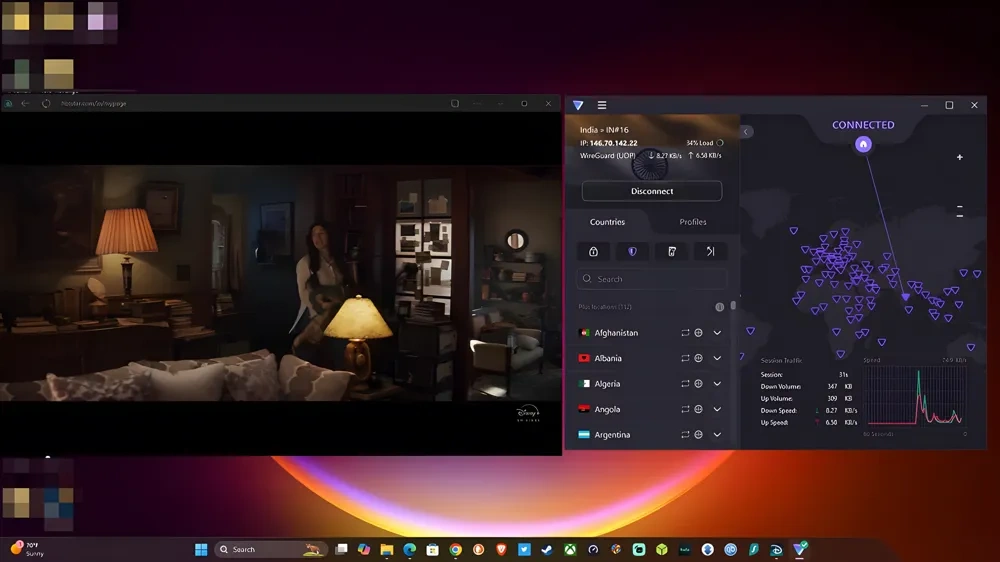
Task: Click the Angola globe icon
Action: [x=698, y=410]
